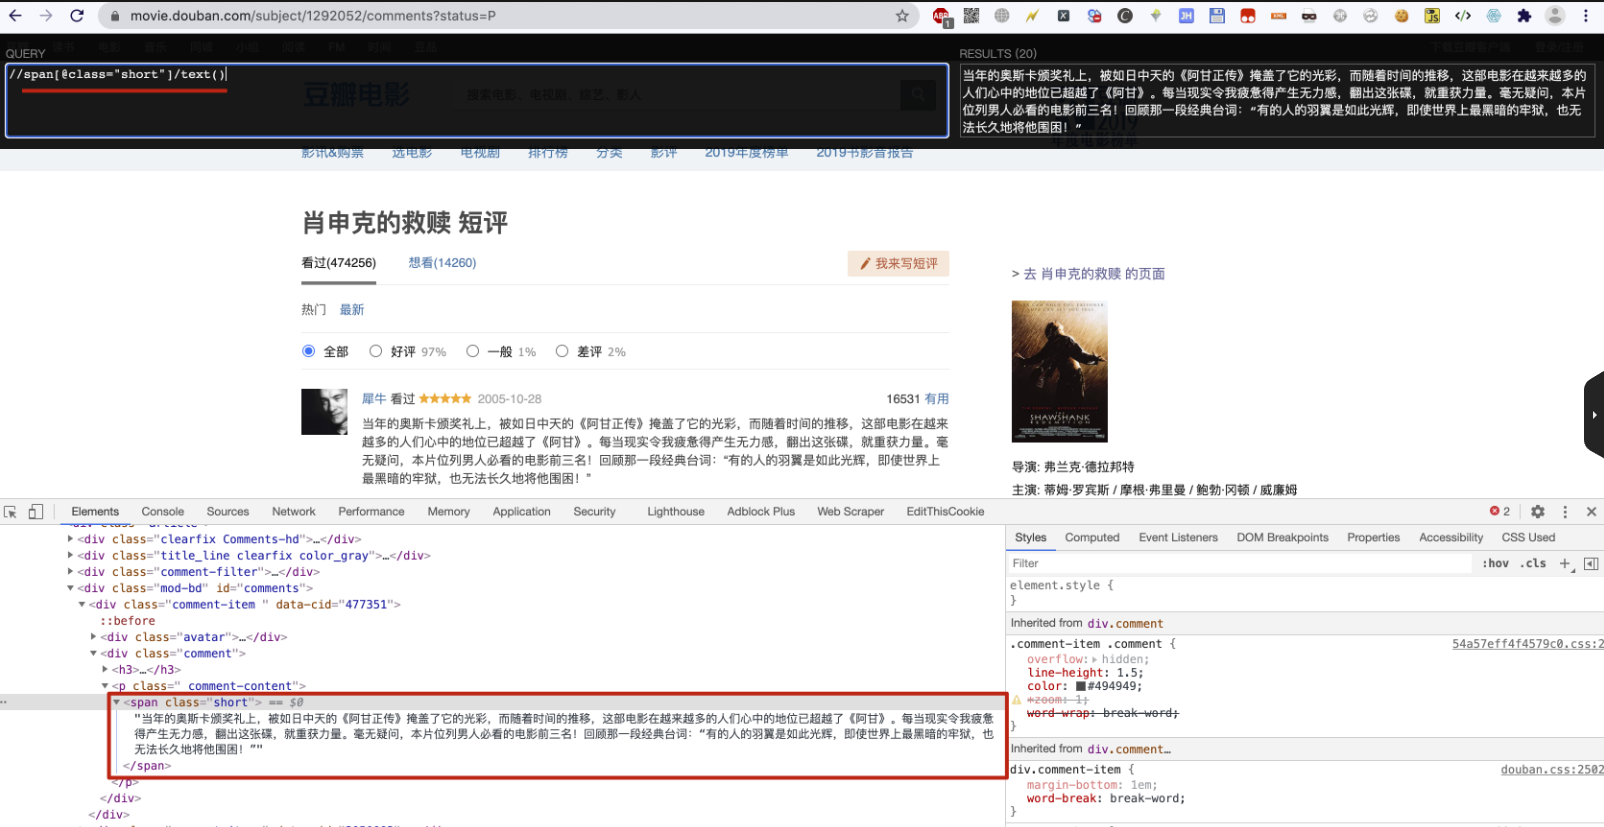Toggle the .cls class editor
This screenshot has width=1604, height=827.
1533,563
